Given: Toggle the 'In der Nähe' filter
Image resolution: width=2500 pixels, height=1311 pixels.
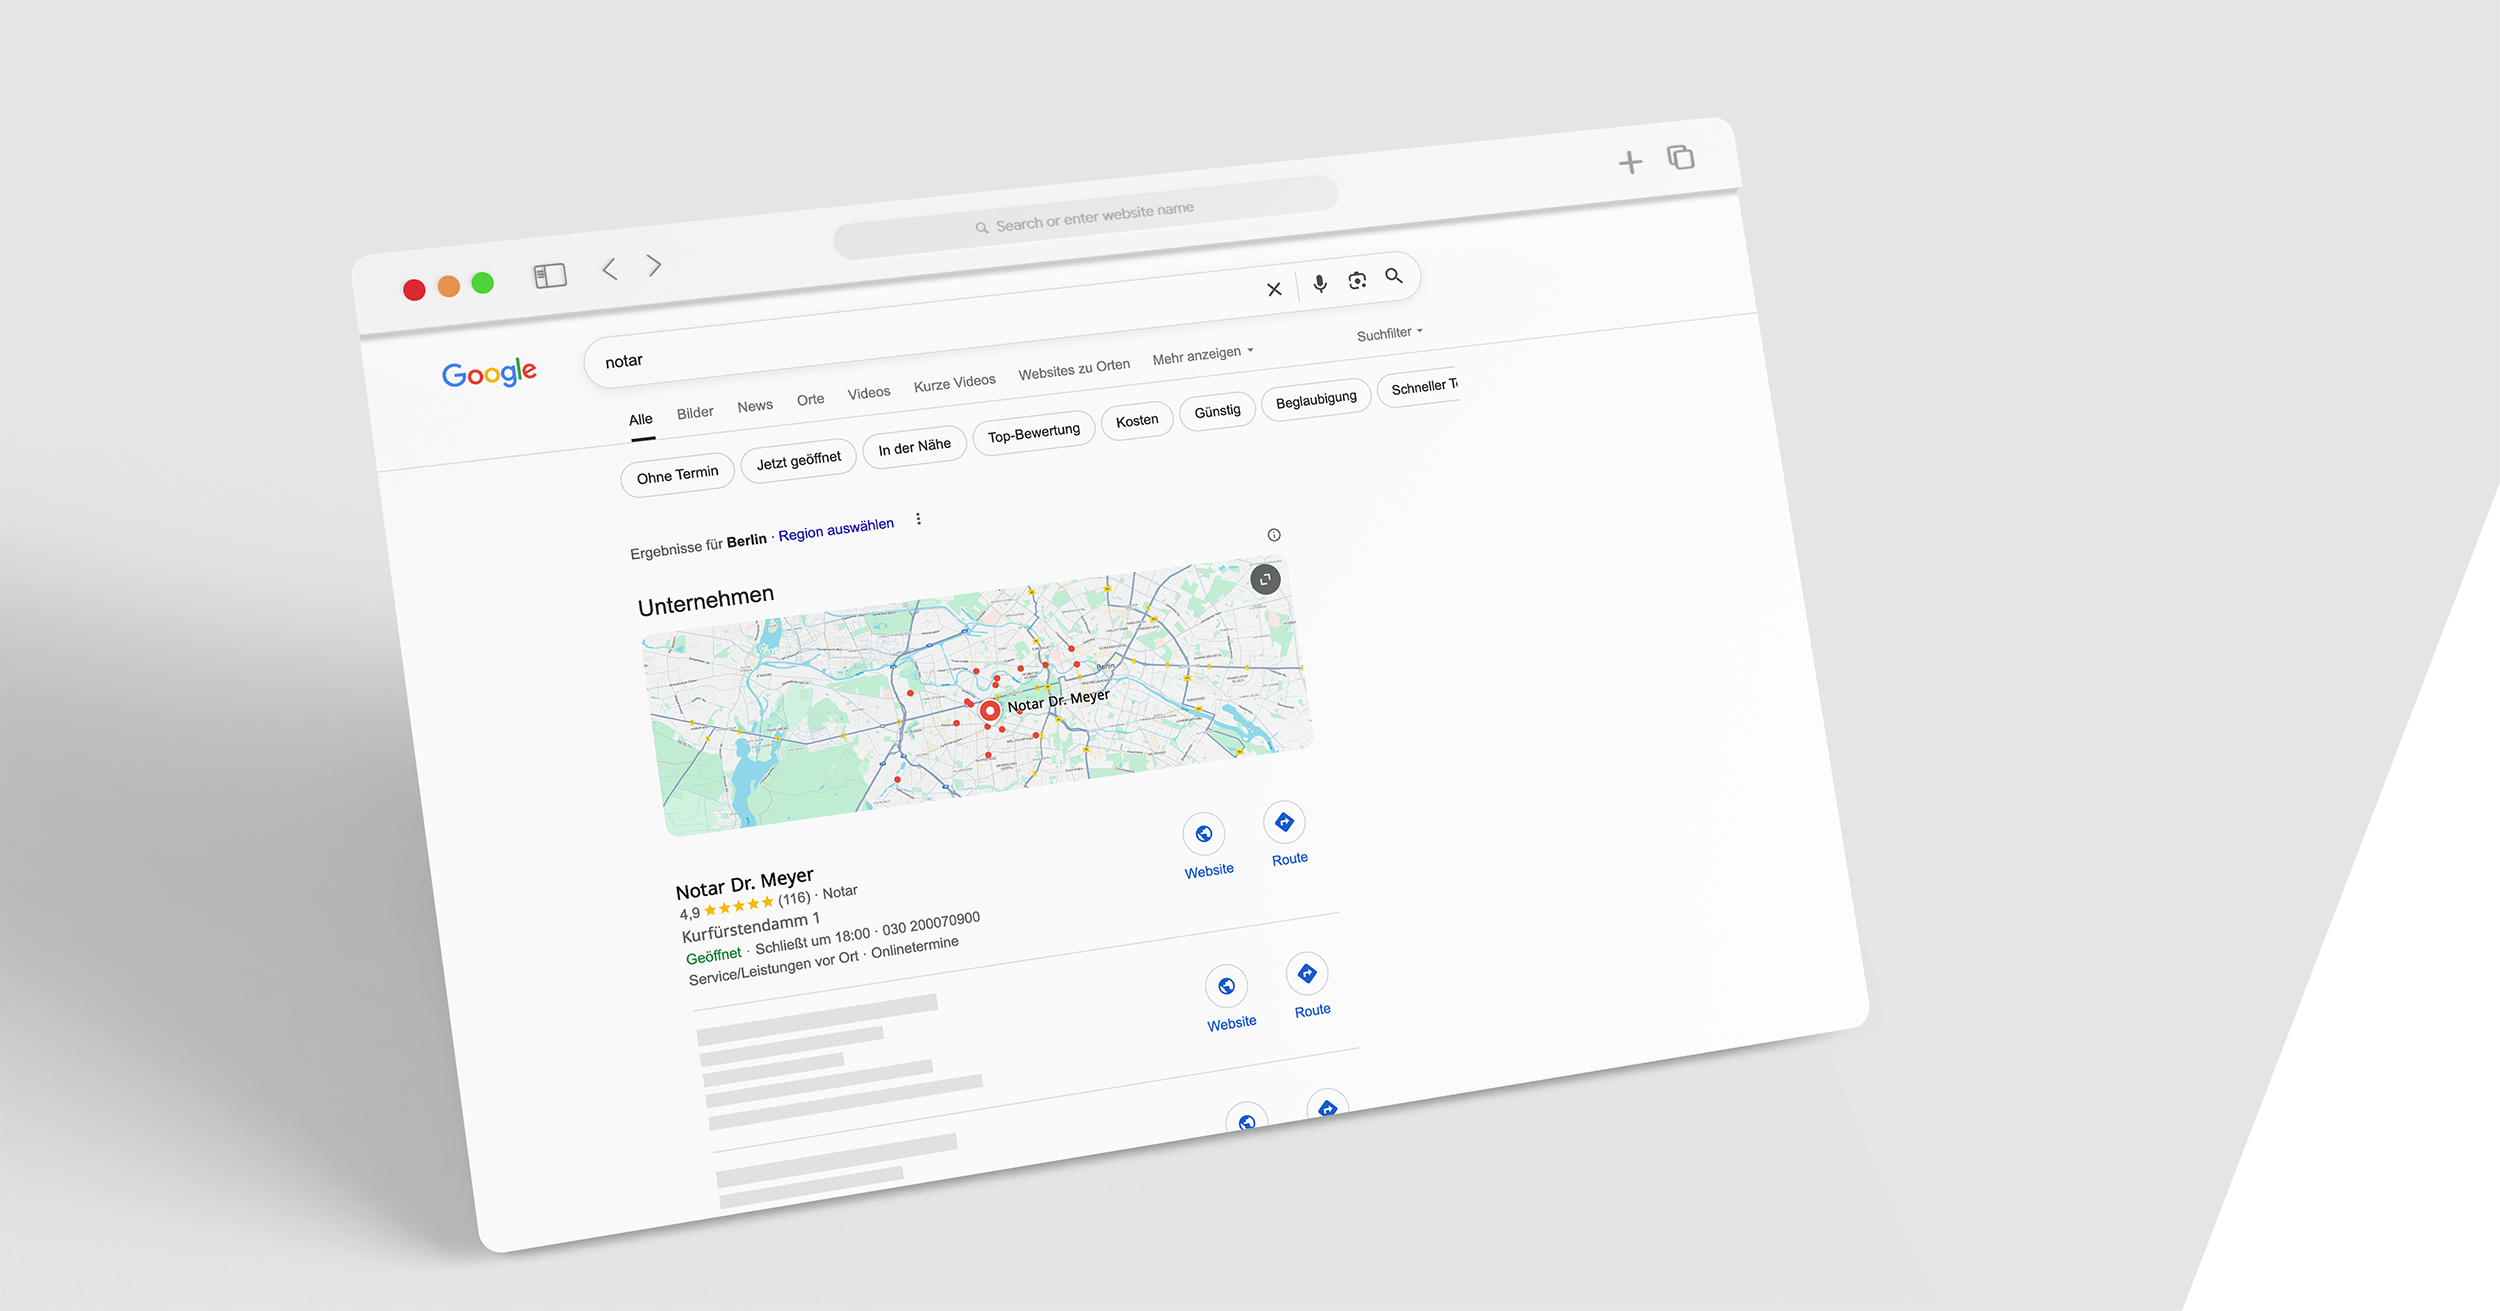Looking at the screenshot, I should [x=914, y=445].
